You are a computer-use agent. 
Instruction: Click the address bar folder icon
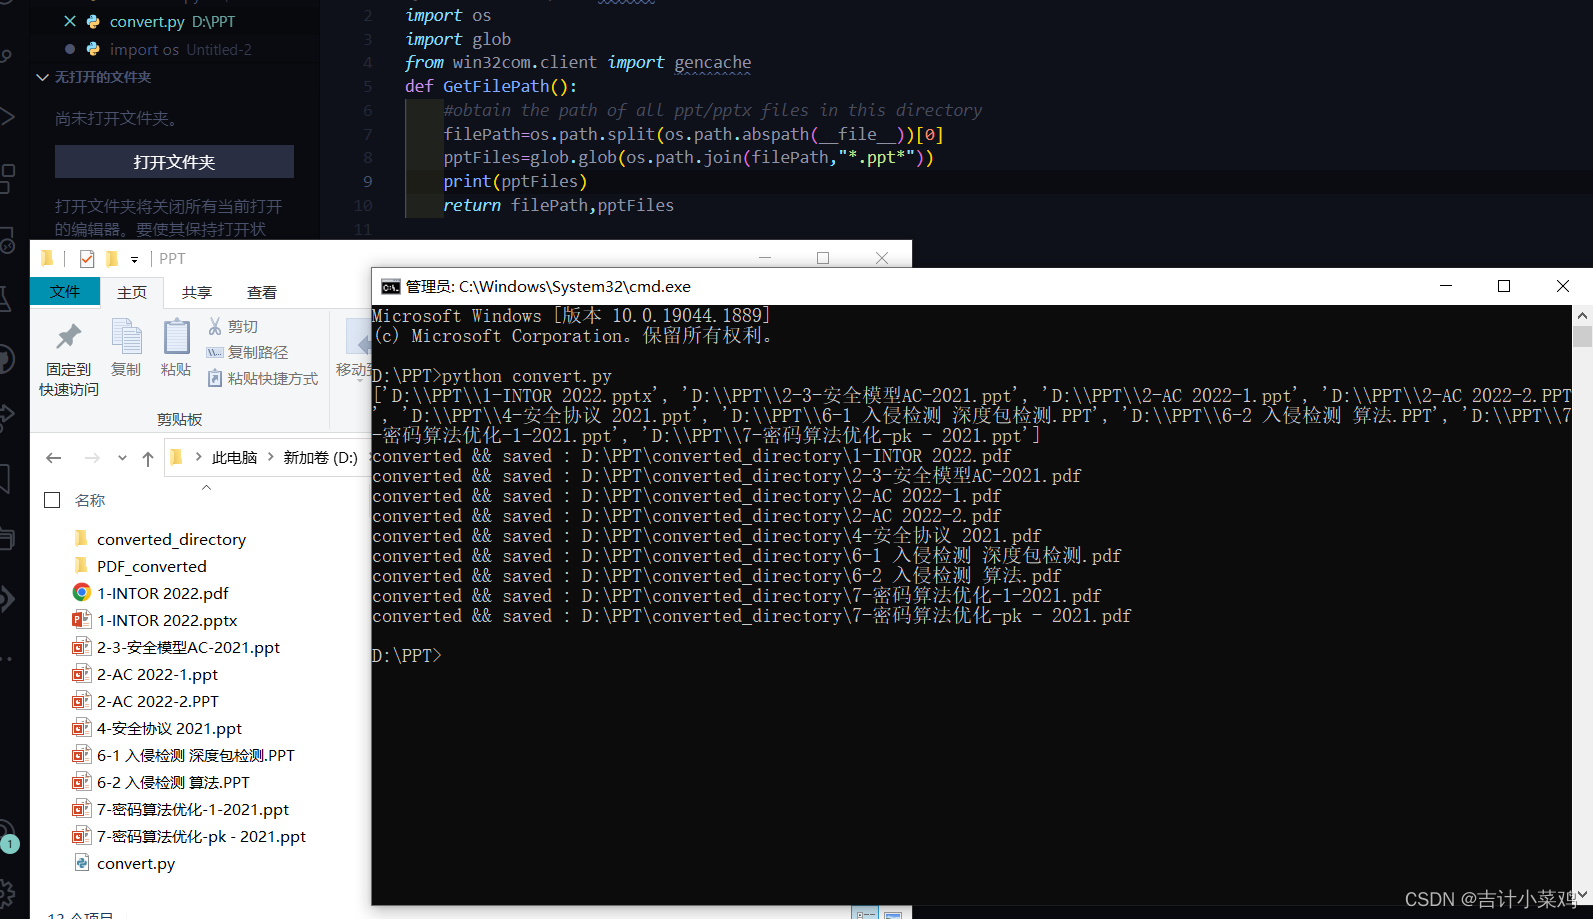[x=176, y=457]
